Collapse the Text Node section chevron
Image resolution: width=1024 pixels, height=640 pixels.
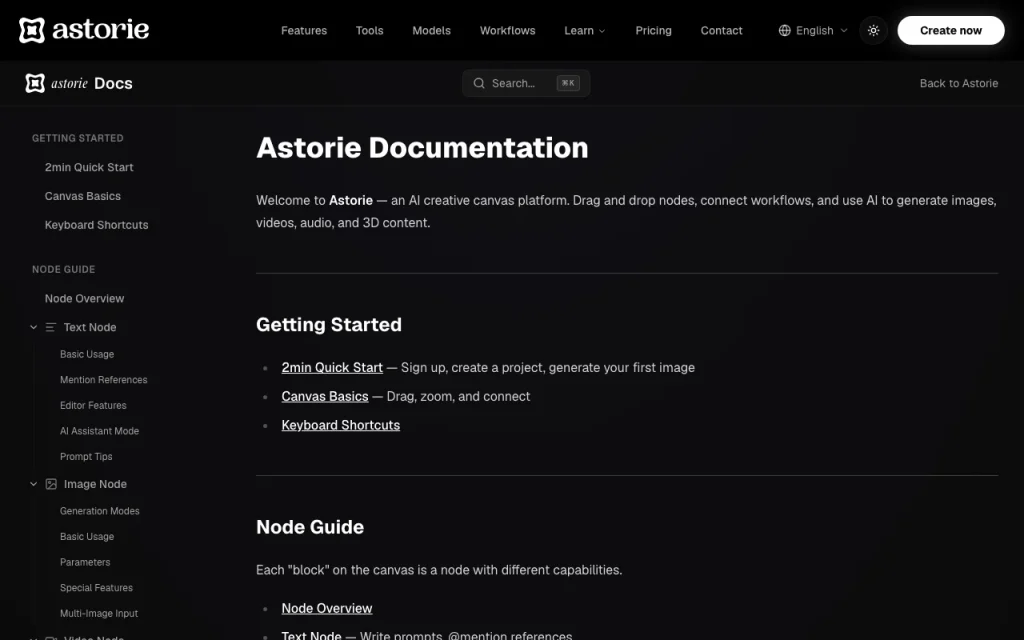tap(33, 327)
